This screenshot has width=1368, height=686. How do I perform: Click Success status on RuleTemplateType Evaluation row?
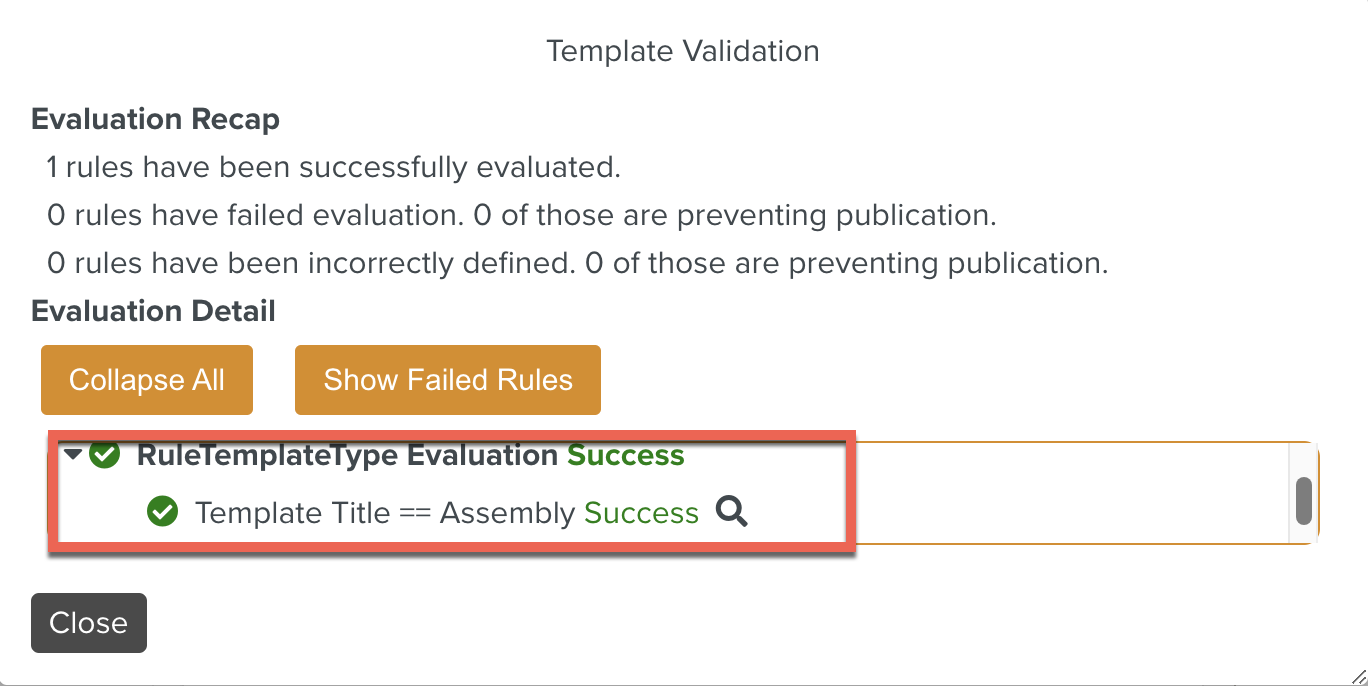(x=626, y=456)
